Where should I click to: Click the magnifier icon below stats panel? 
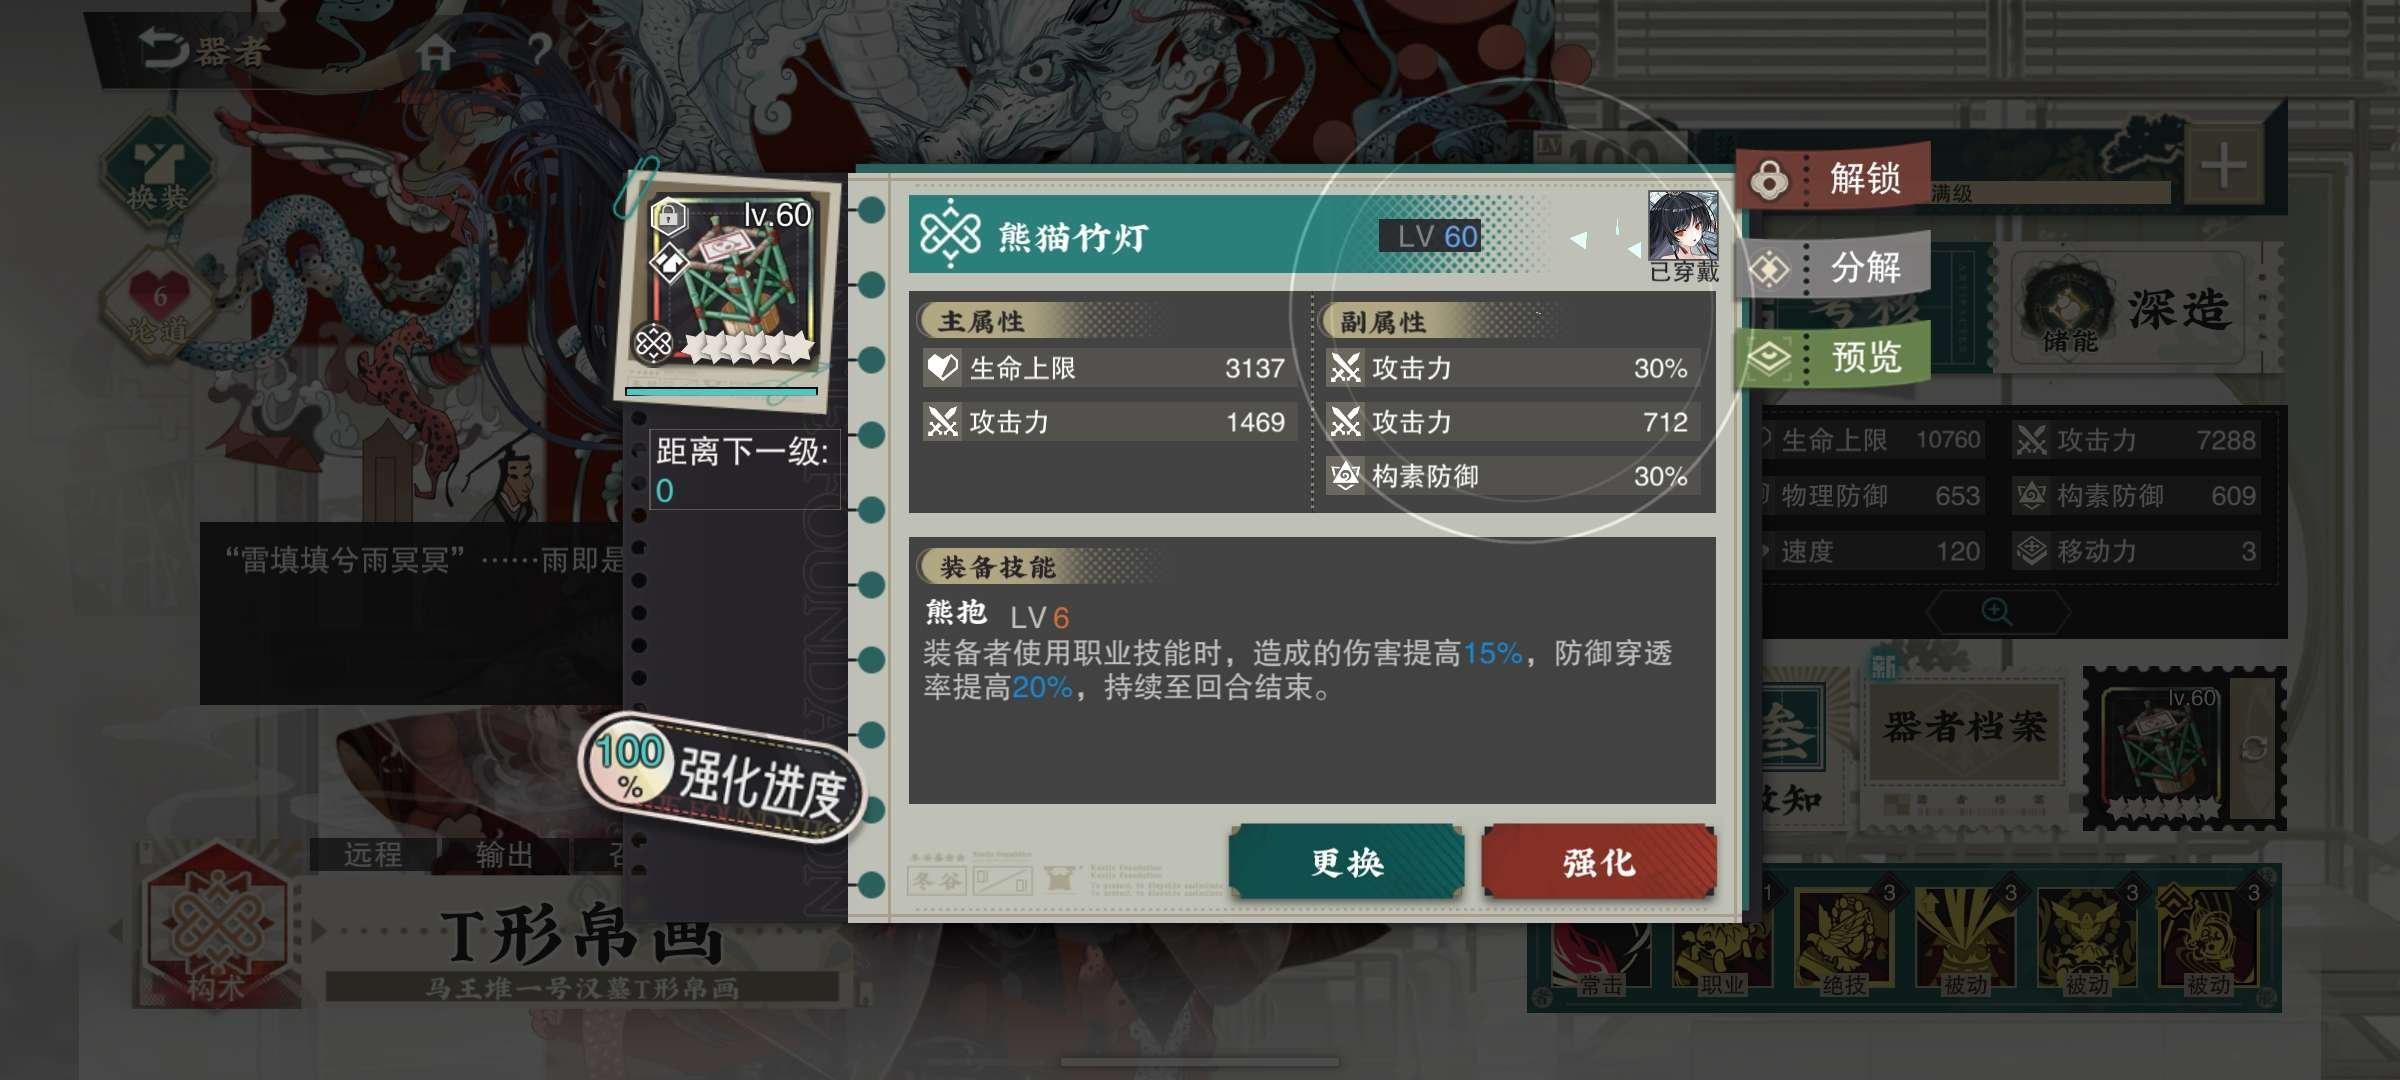click(x=1996, y=611)
